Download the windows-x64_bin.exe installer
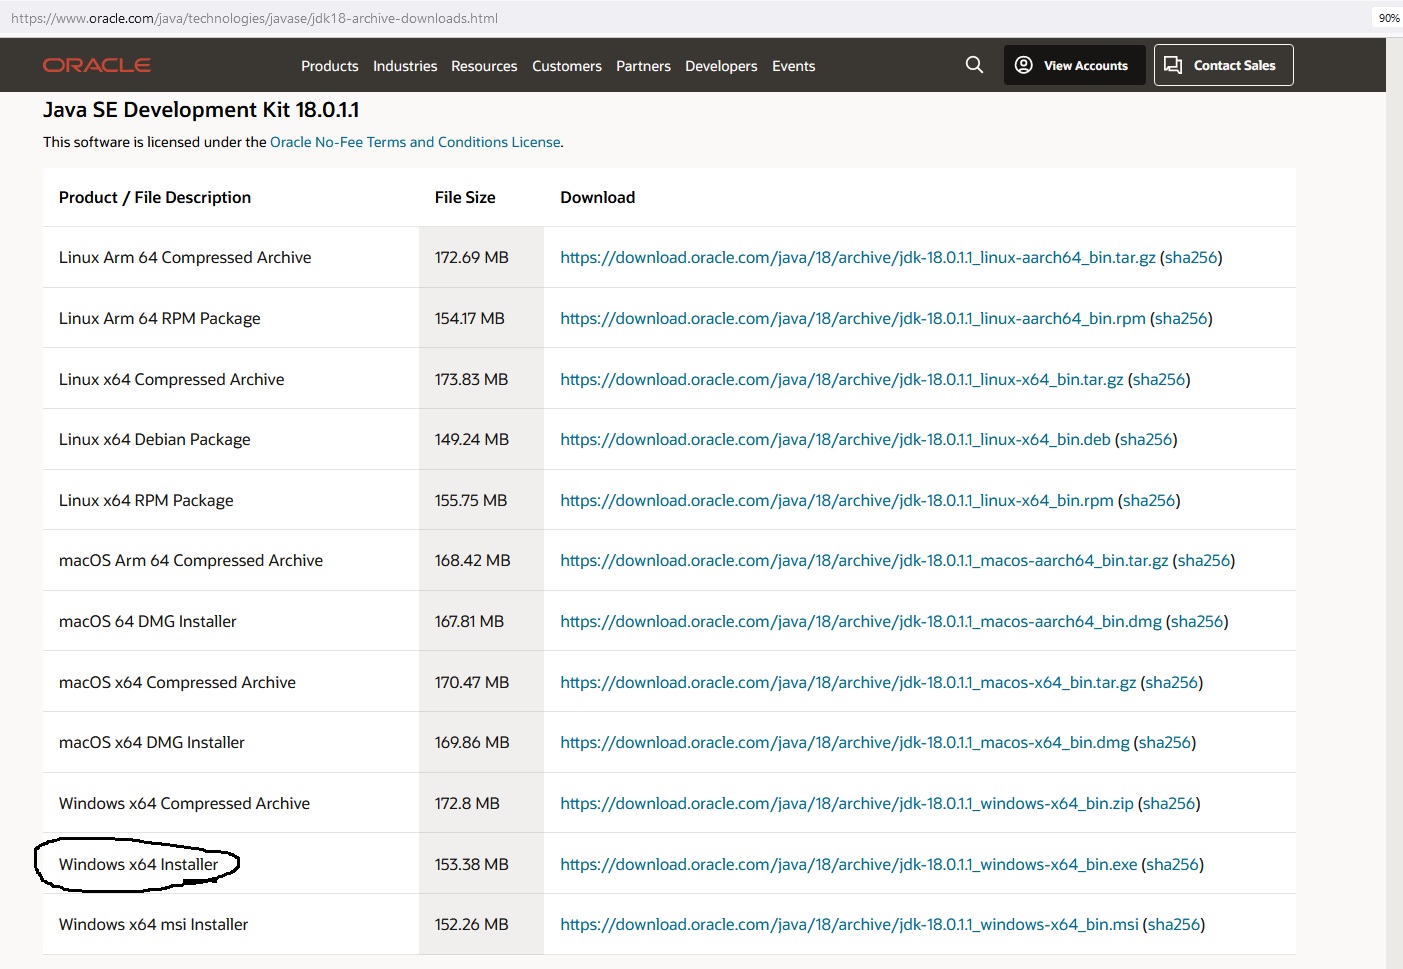 (x=849, y=865)
